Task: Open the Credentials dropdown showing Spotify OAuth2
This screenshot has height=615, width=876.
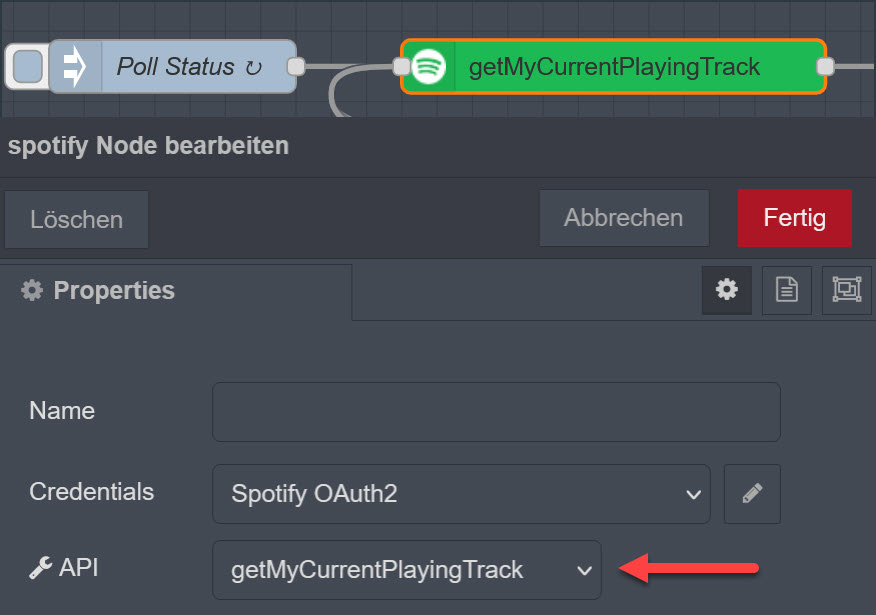Action: tap(461, 494)
